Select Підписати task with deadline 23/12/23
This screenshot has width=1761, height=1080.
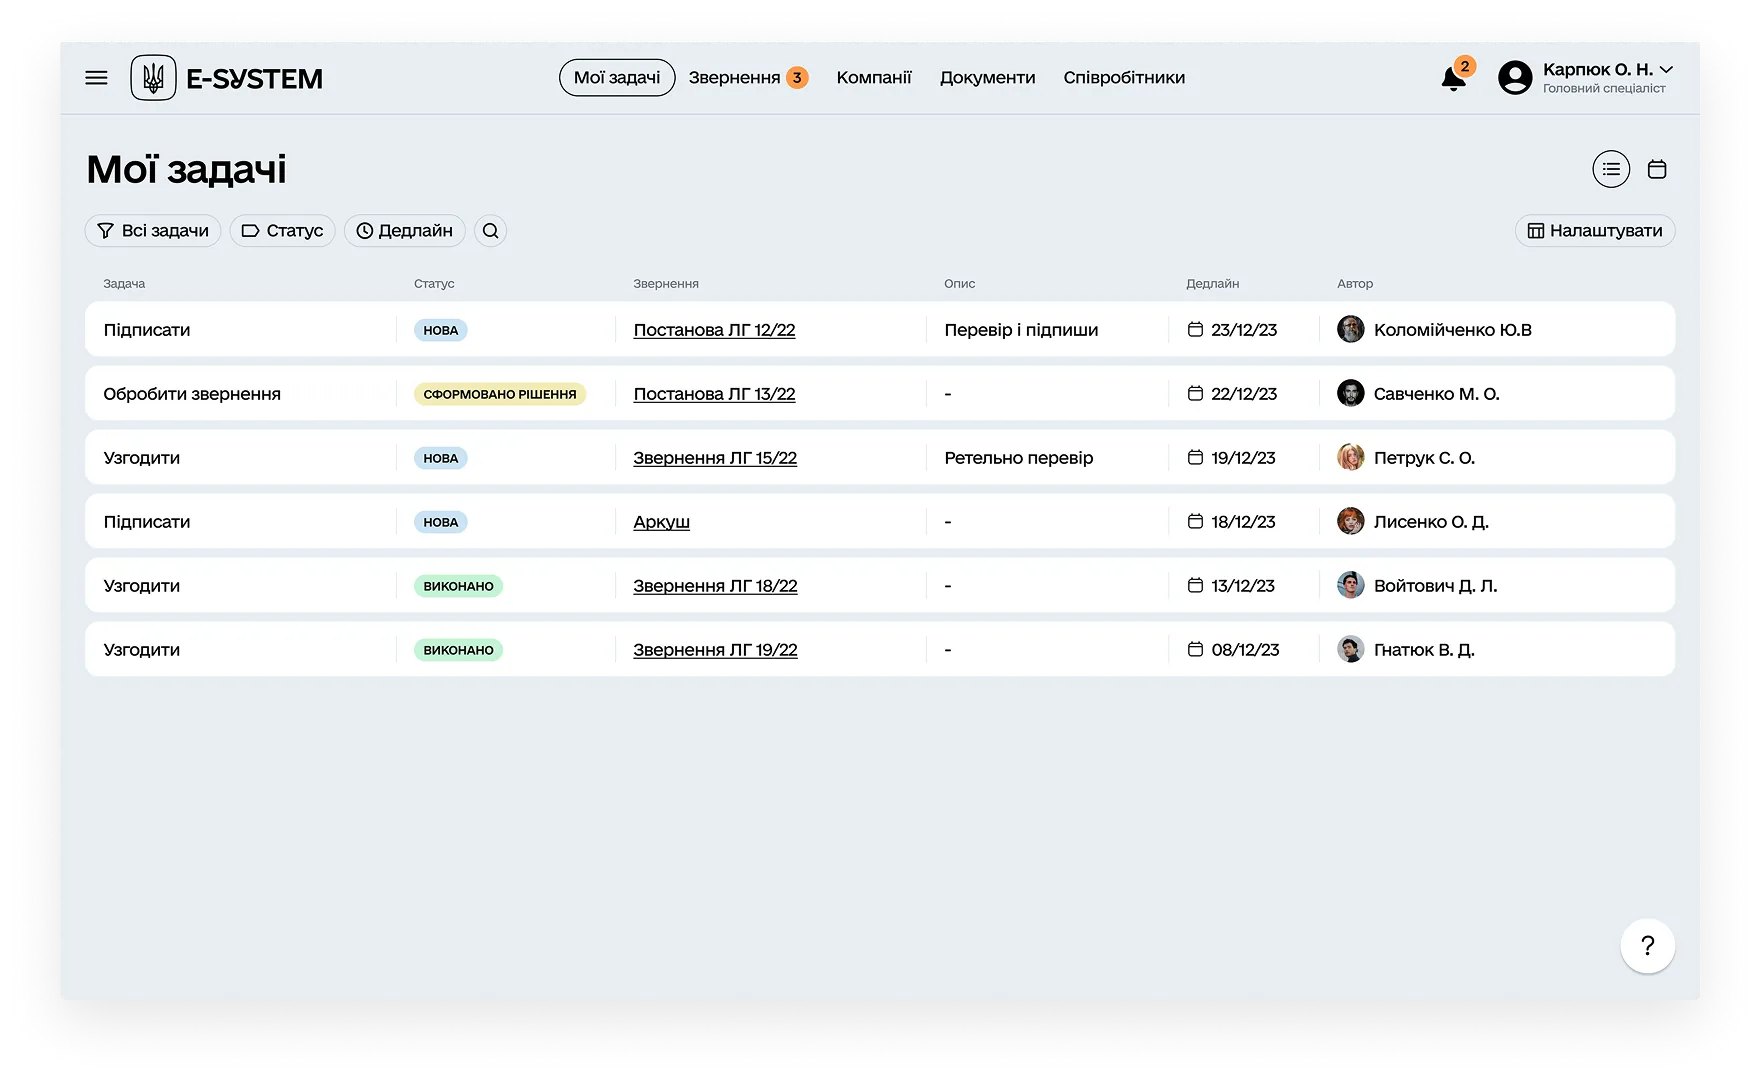pos(147,330)
